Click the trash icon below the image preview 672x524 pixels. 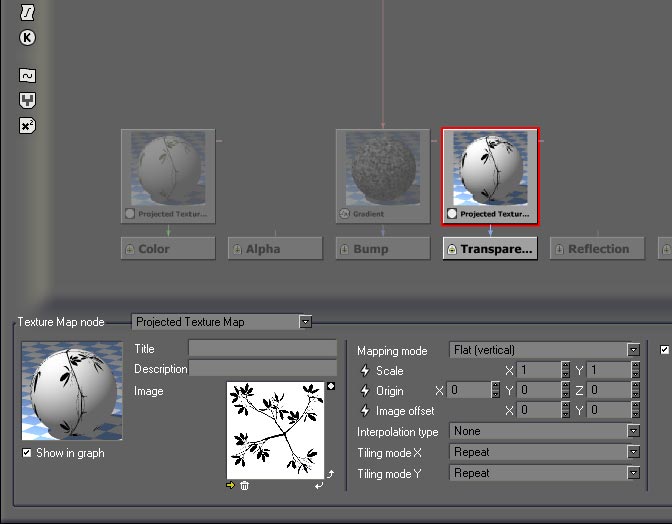[245, 485]
